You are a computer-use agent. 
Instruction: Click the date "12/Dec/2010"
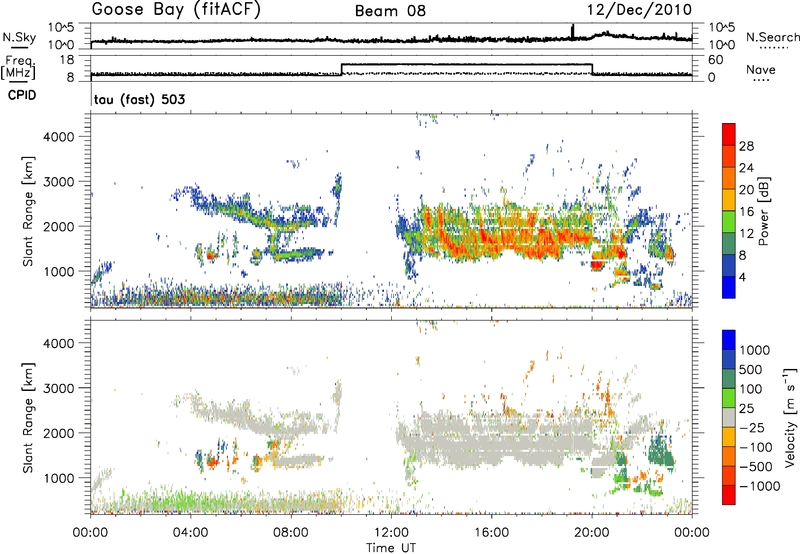point(639,10)
